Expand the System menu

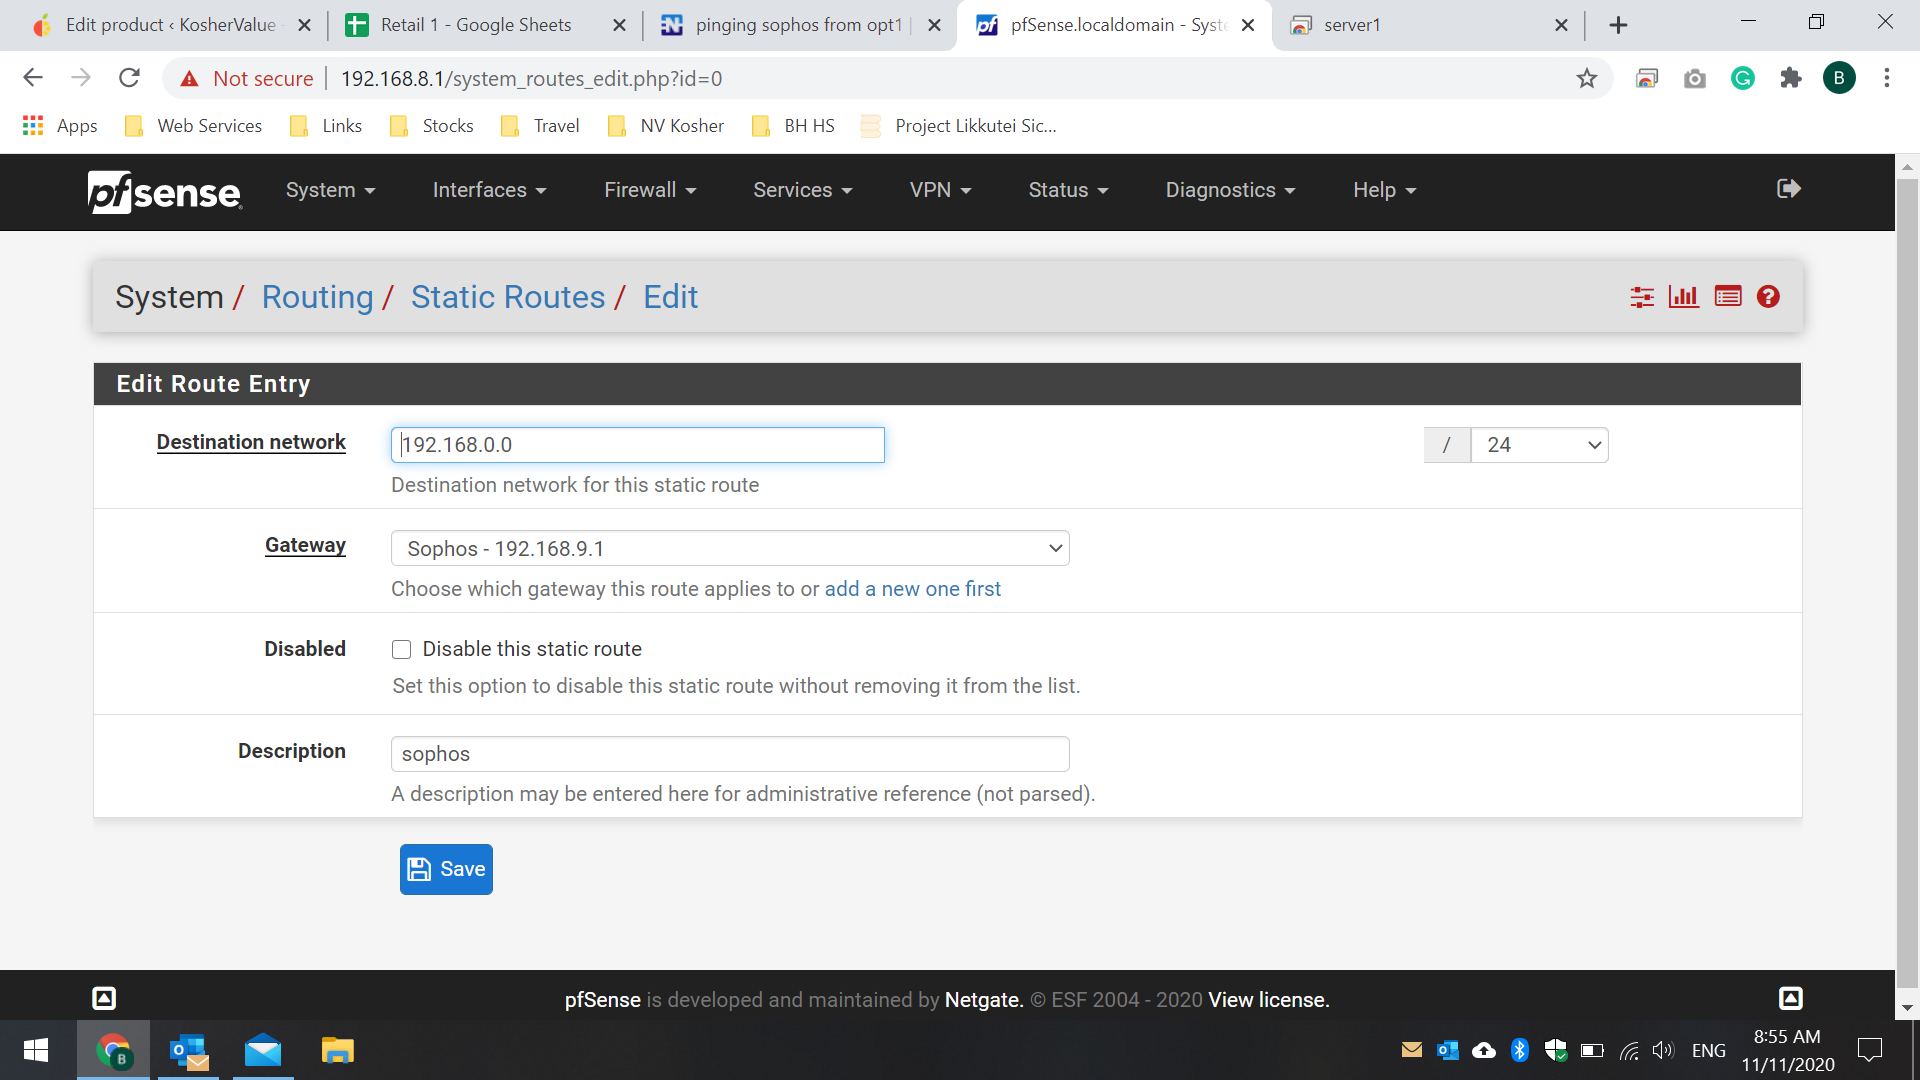330,190
